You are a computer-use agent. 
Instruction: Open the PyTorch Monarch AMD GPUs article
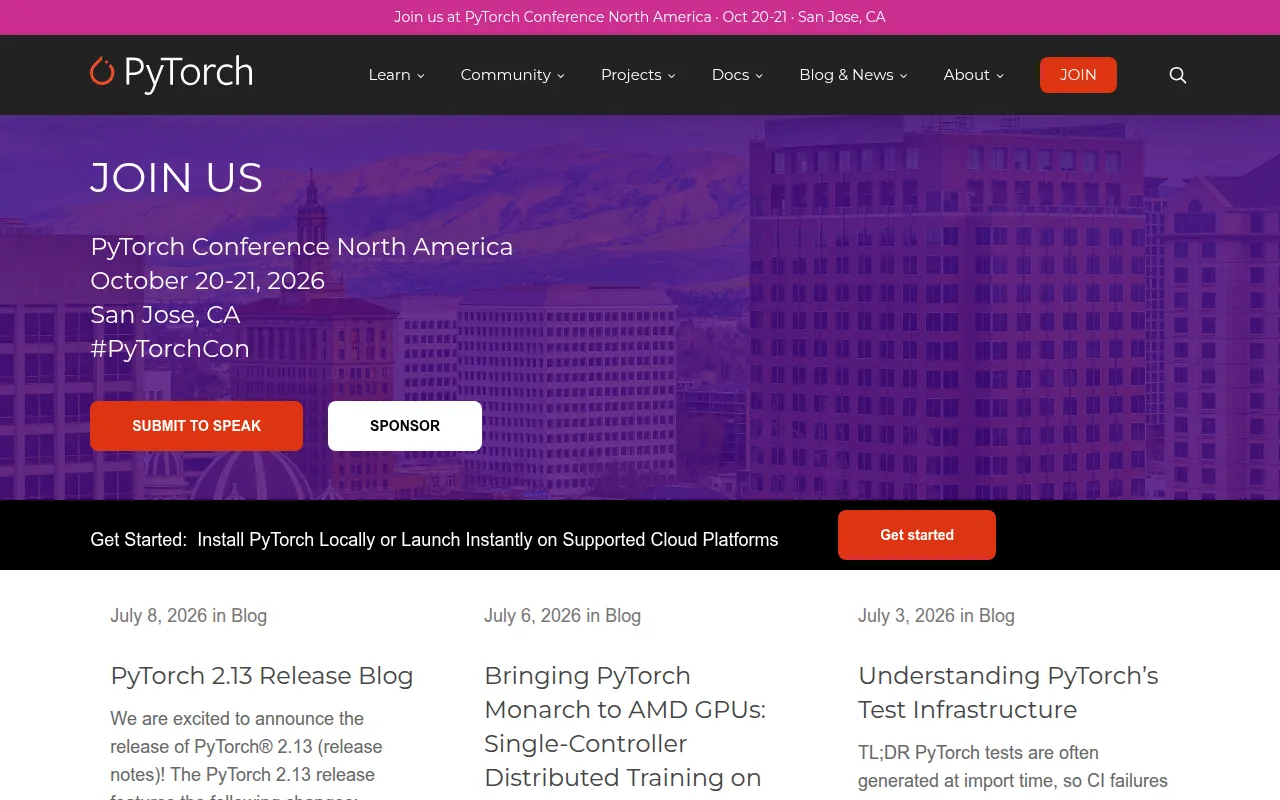coord(625,727)
